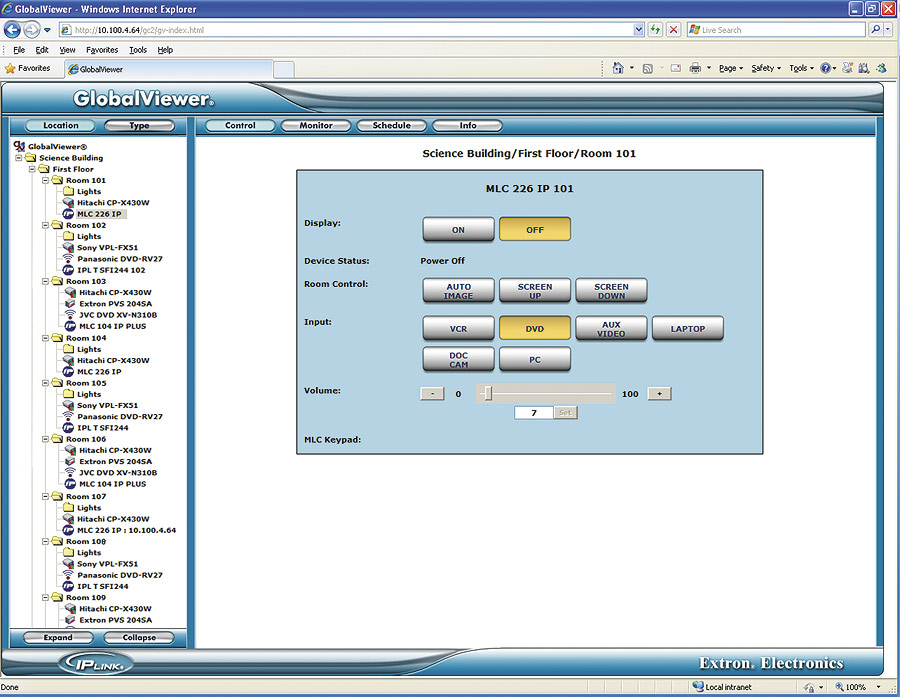Viewport: 900px width, 697px height.
Task: Open the Page toolbar dropdown menu
Action: point(731,68)
